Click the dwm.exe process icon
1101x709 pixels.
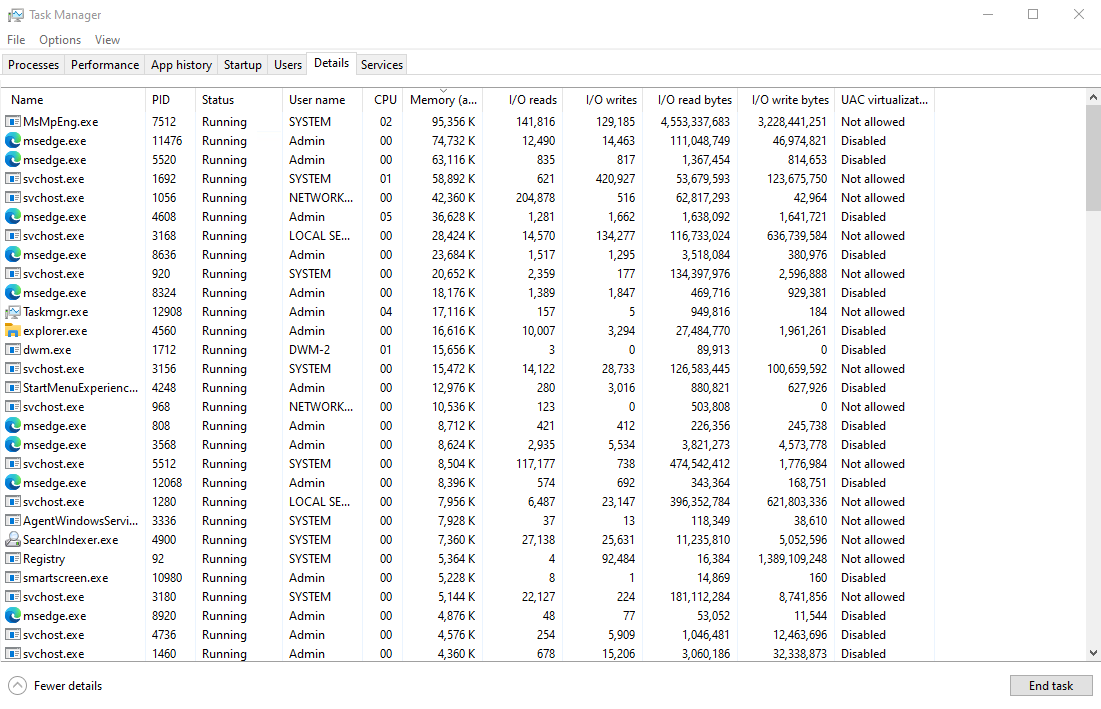(x=13, y=349)
